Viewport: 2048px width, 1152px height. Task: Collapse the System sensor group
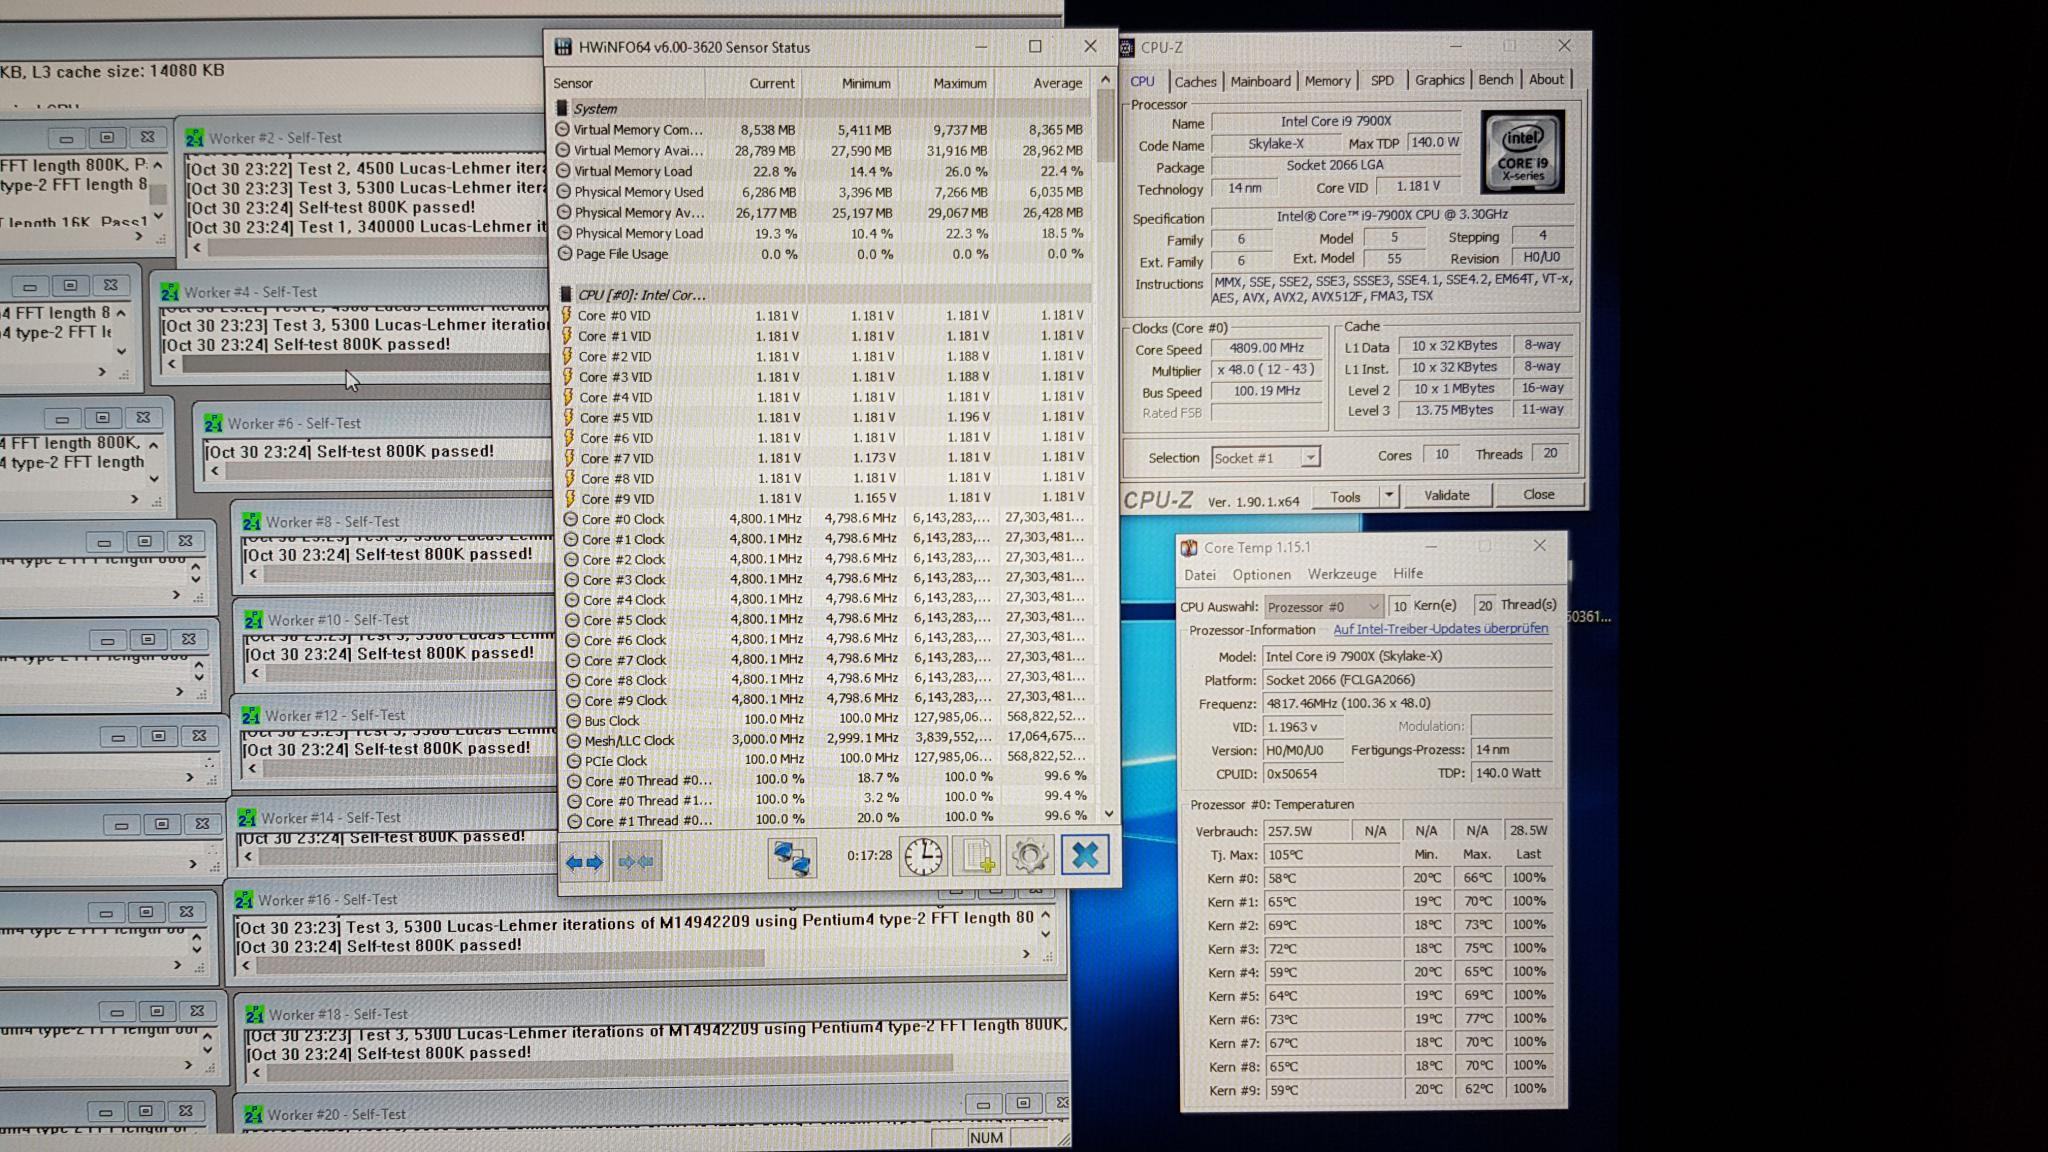tap(562, 108)
